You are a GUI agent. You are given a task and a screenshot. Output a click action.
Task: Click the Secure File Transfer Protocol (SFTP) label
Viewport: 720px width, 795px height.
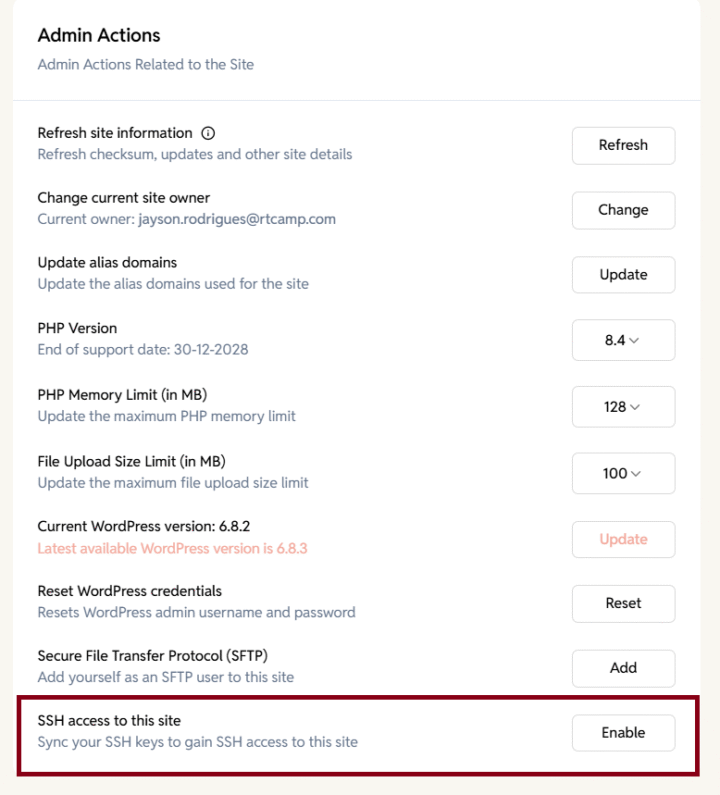tap(153, 656)
